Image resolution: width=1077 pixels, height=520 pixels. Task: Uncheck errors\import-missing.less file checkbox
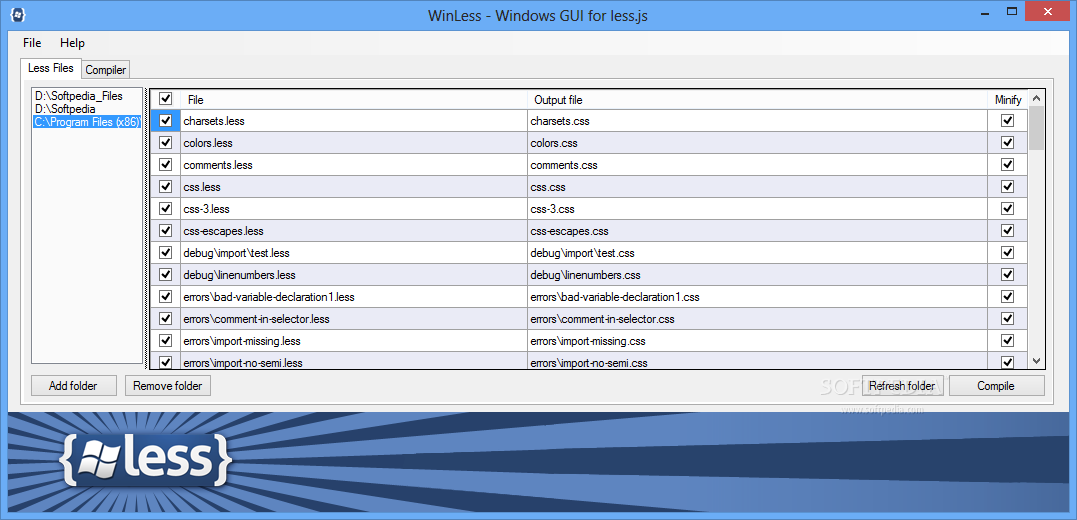[x=166, y=341]
